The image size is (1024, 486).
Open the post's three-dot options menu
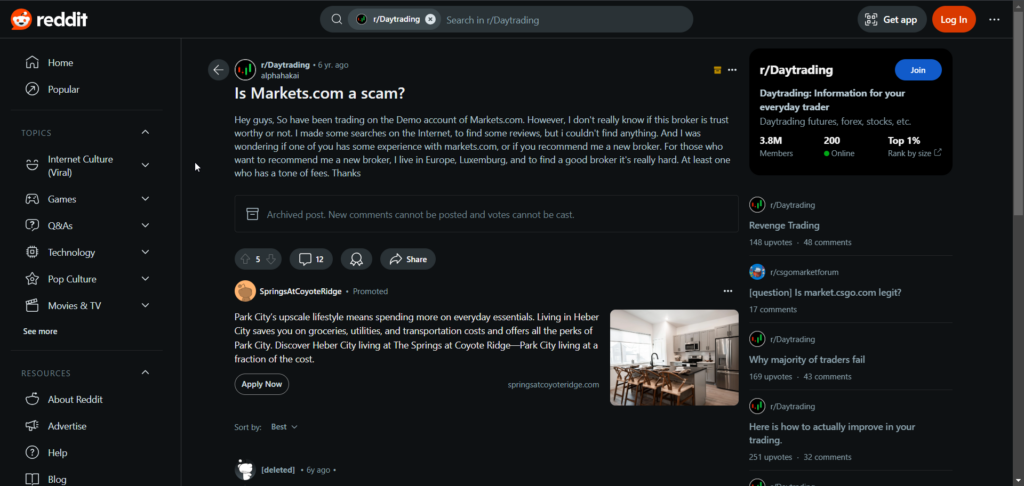(732, 70)
